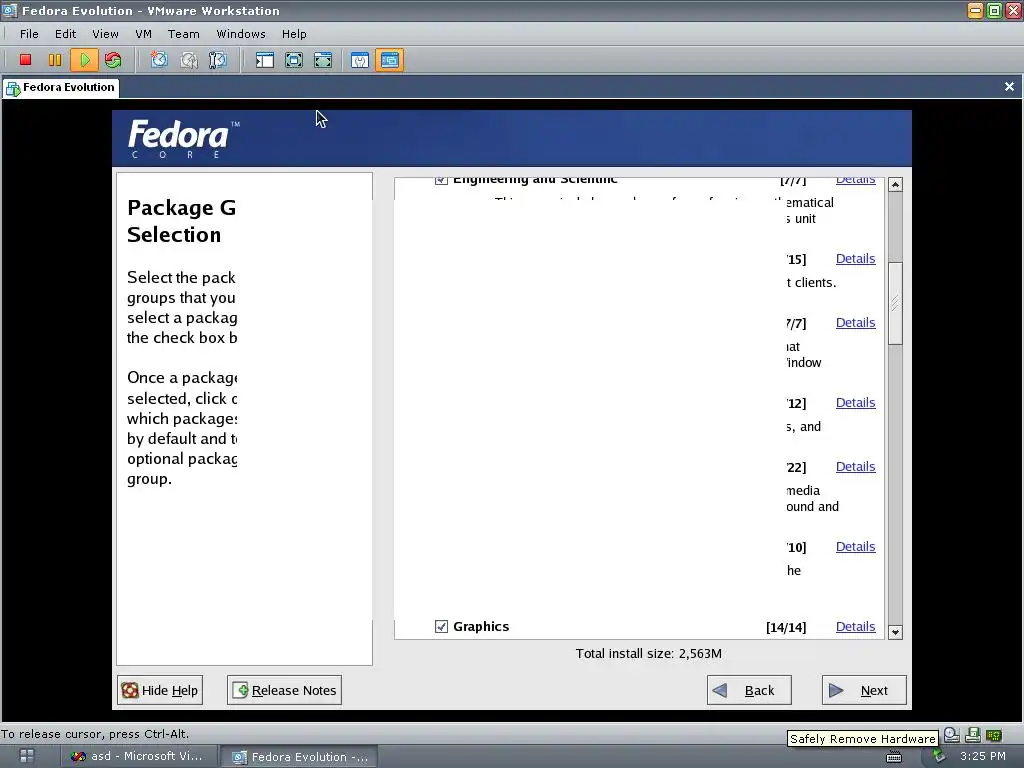The image size is (1024, 768).
Task: Click the Suspend (pause) toolbar icon
Action: [x=55, y=60]
